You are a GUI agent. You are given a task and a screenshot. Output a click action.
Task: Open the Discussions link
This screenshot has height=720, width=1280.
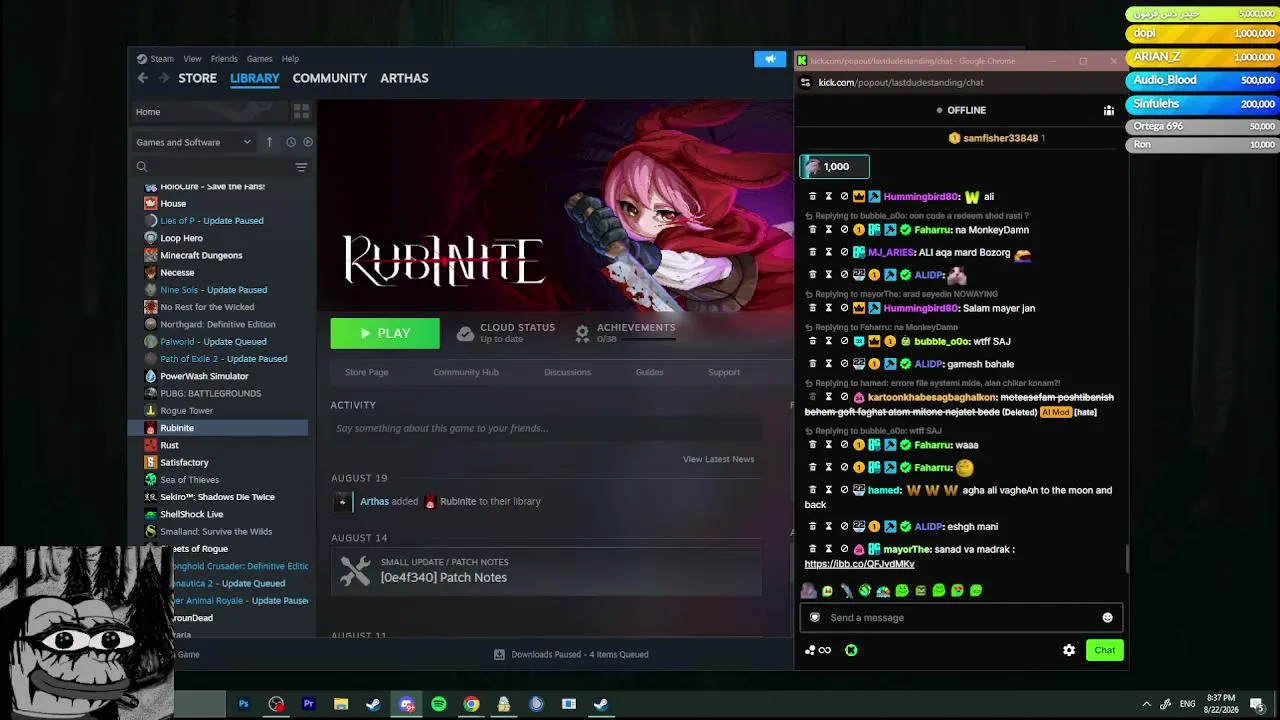567,372
